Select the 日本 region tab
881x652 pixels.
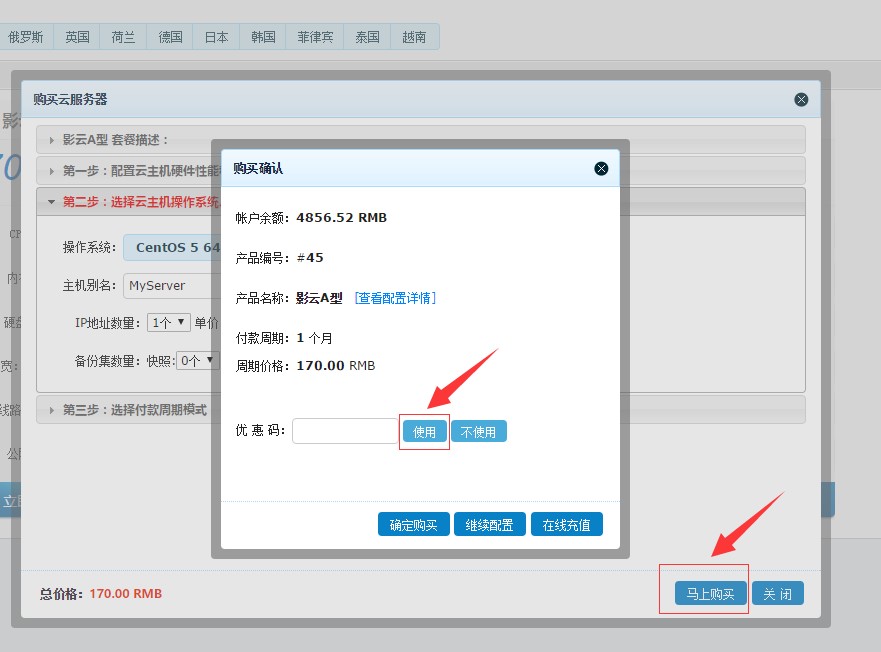point(216,37)
